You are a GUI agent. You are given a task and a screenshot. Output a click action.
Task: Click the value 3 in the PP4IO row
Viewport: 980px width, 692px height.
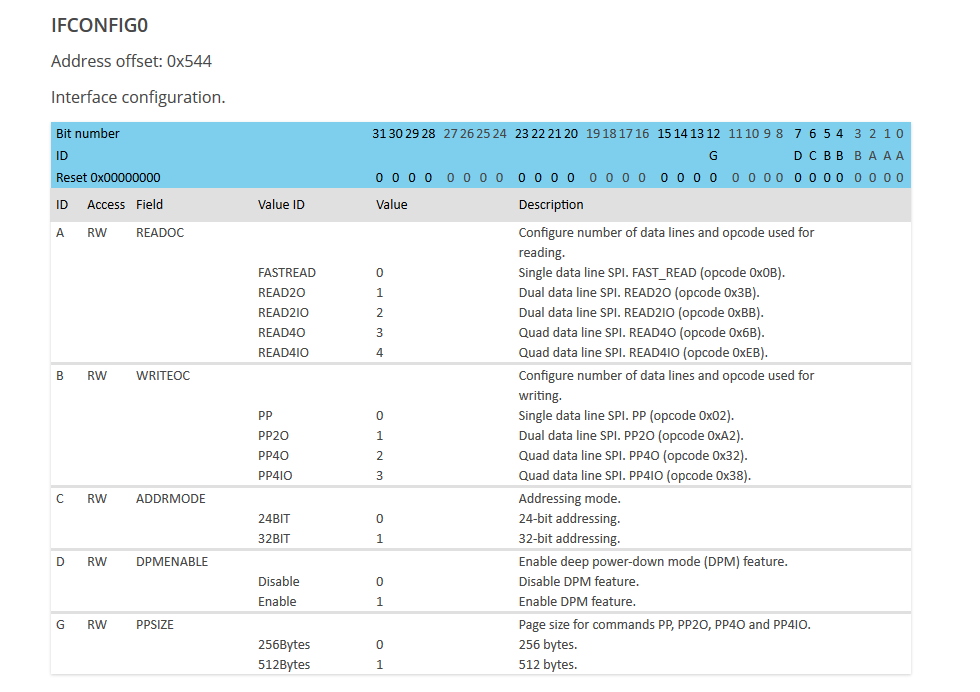click(379, 476)
